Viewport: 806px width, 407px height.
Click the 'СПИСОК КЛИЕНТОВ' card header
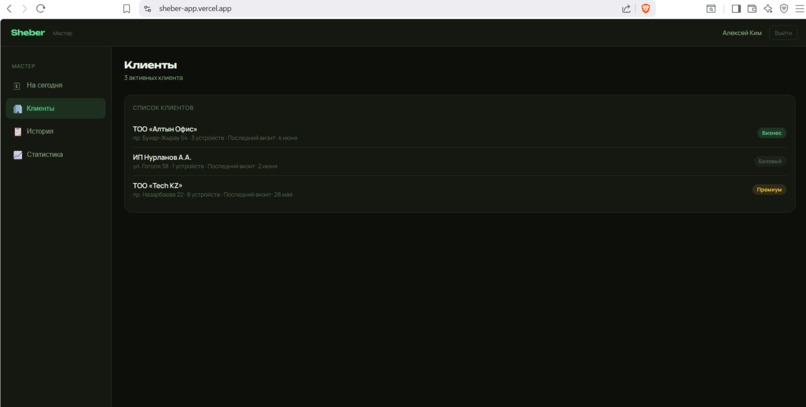(x=163, y=108)
